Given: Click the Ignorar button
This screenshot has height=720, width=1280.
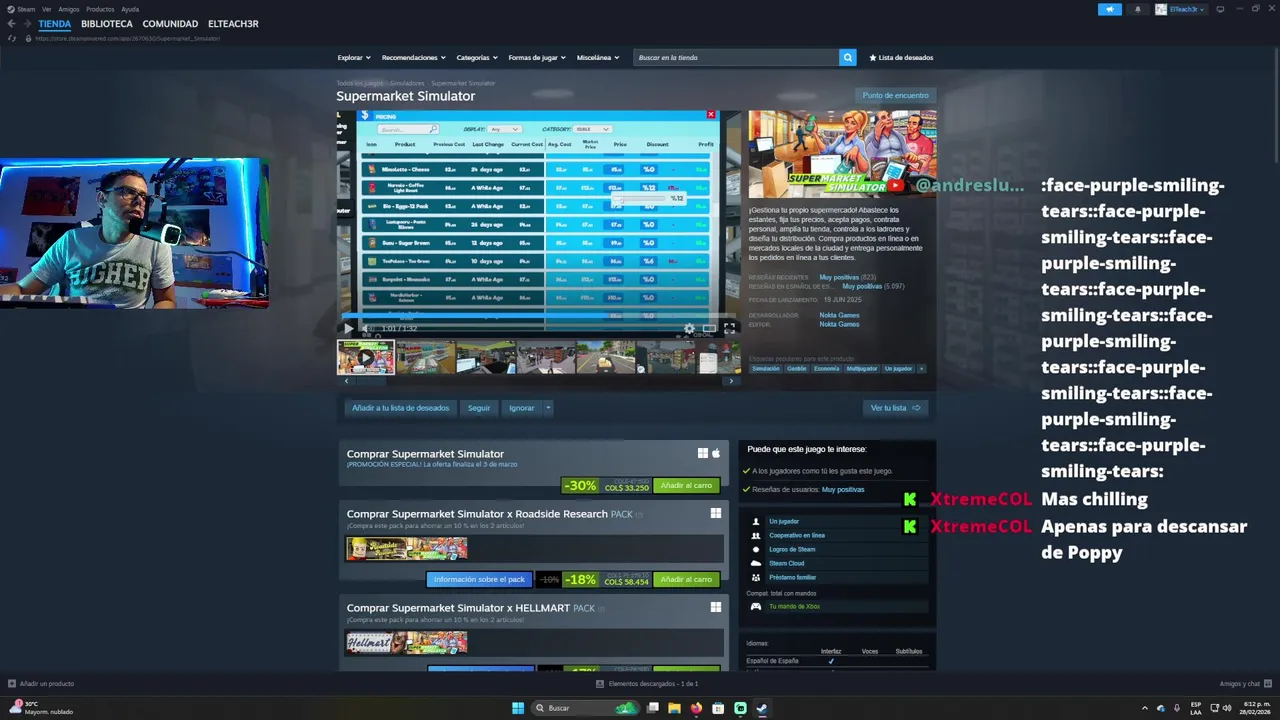Looking at the screenshot, I should (x=521, y=408).
